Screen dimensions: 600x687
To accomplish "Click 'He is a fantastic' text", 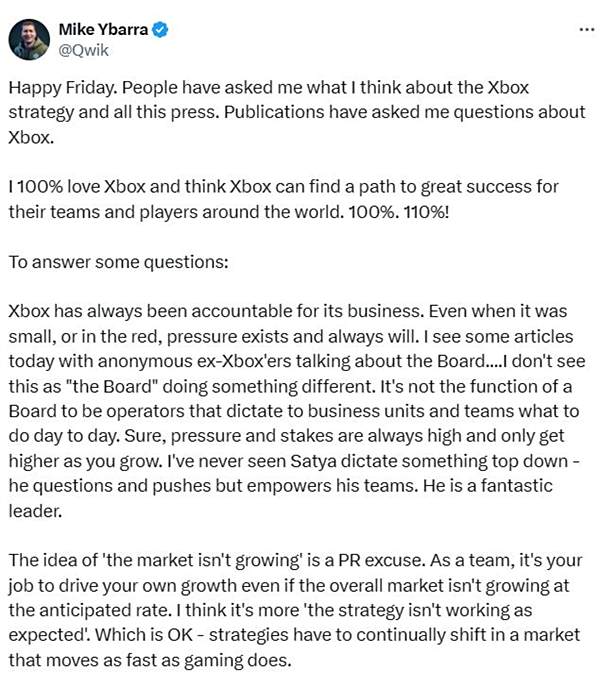I will (487, 486).
